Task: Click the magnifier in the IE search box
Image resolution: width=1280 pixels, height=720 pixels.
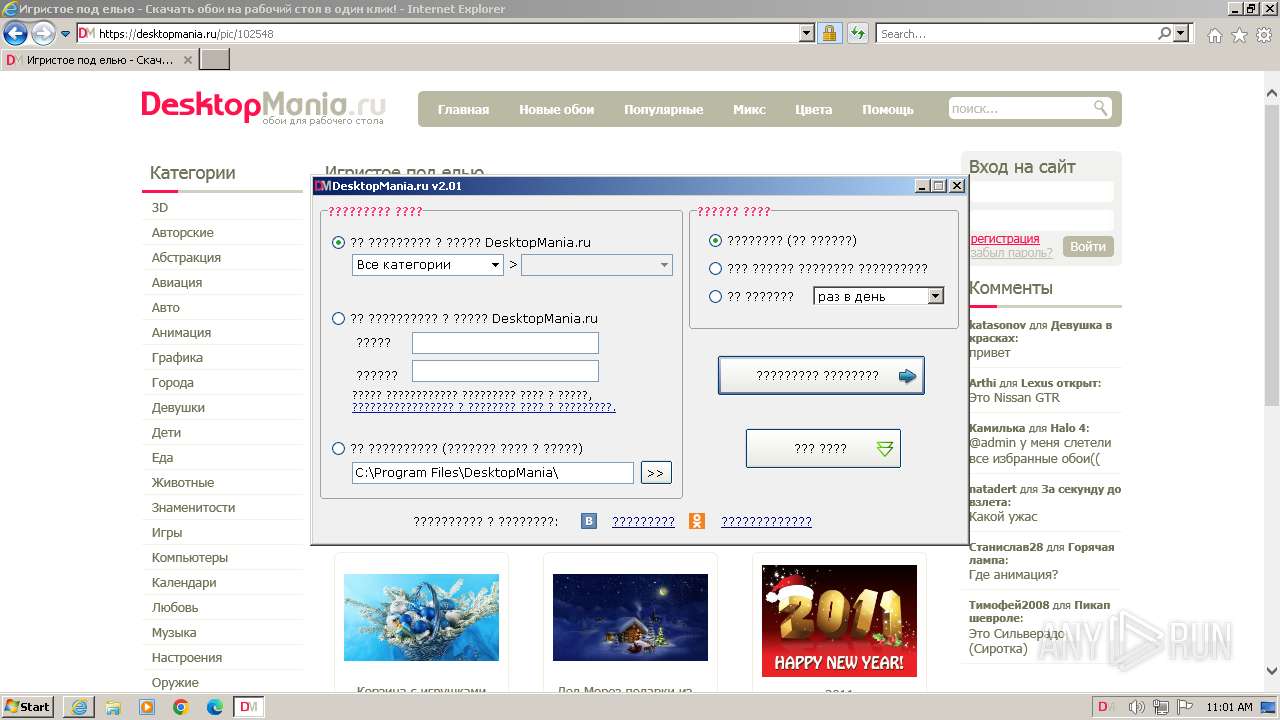Action: 1165,33
